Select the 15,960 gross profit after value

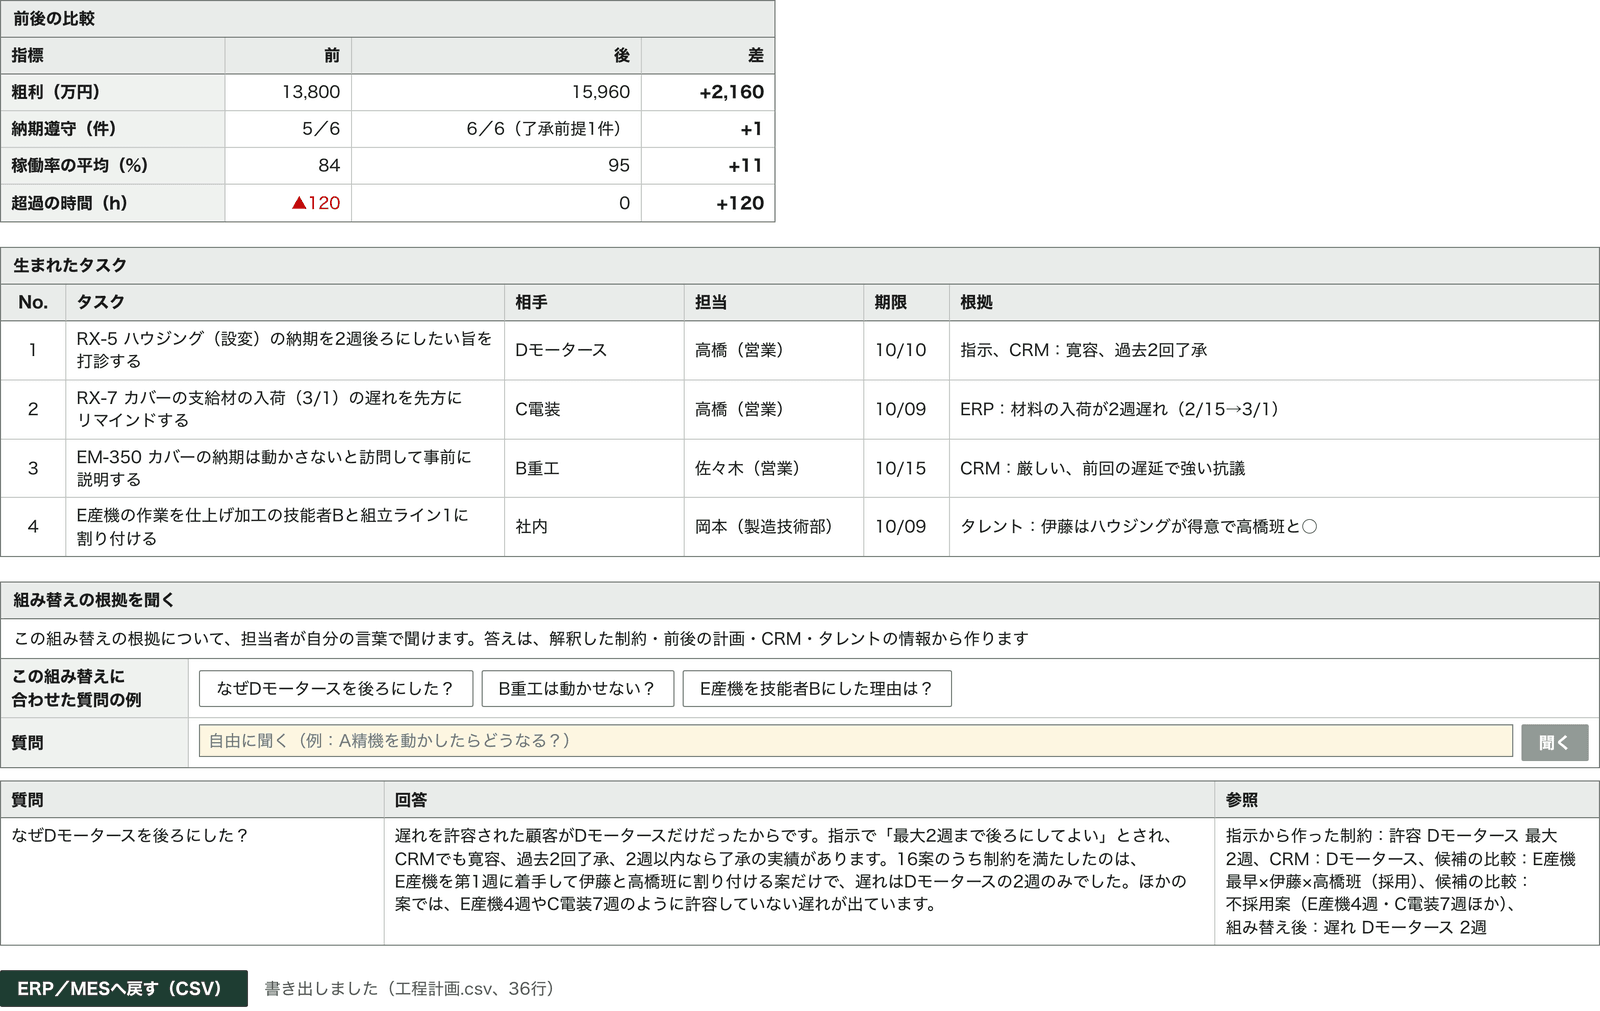coord(601,92)
